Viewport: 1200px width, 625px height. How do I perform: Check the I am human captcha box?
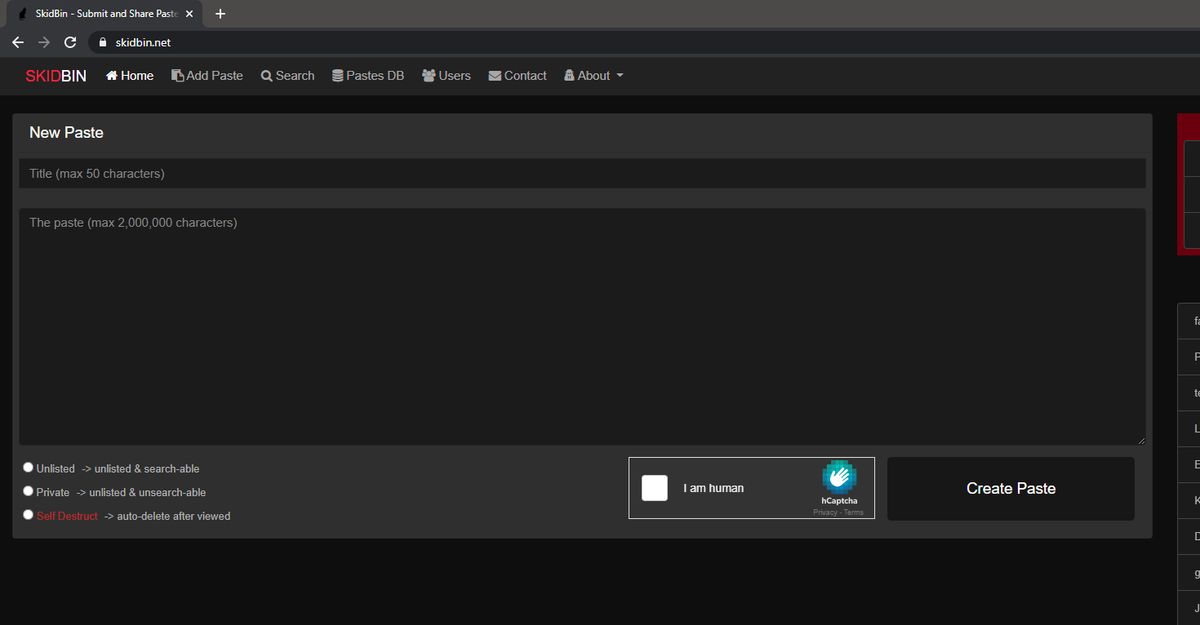click(655, 488)
